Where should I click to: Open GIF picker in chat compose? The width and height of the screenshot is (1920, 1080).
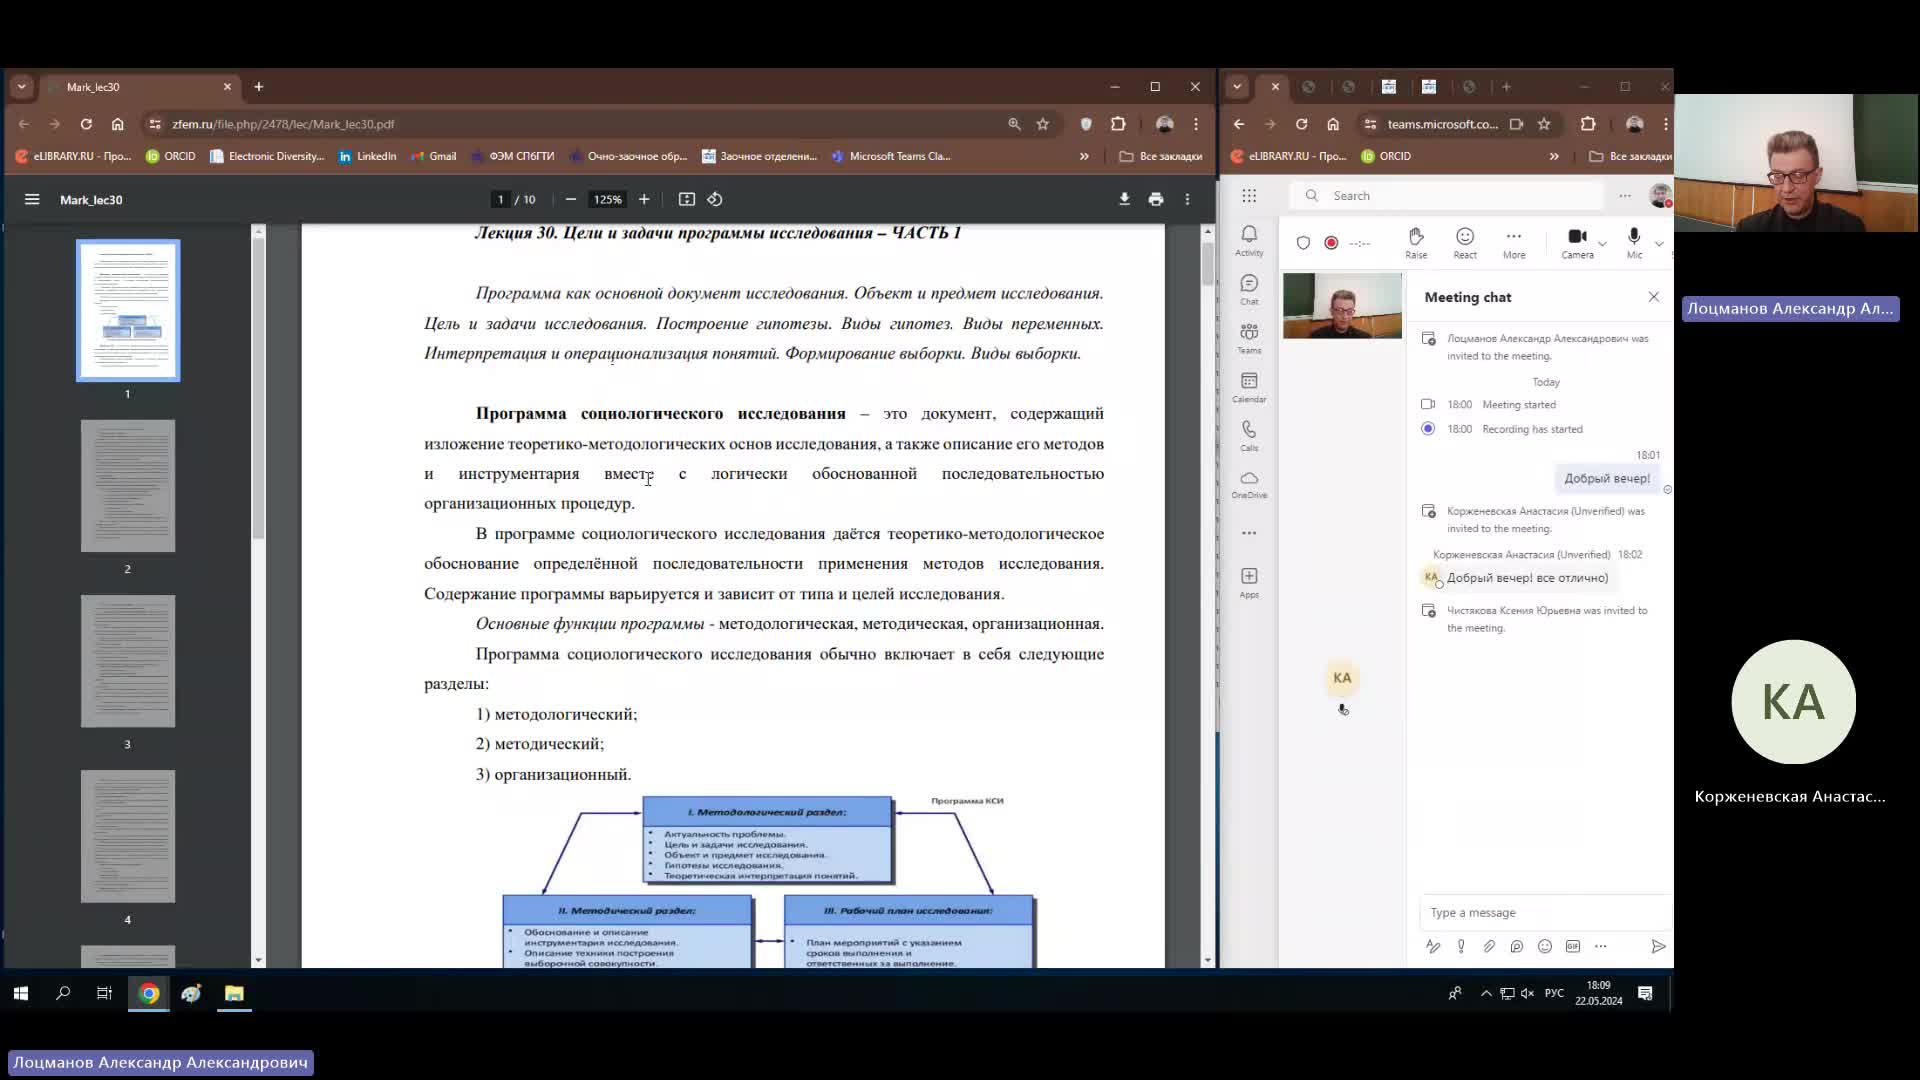tap(1573, 946)
